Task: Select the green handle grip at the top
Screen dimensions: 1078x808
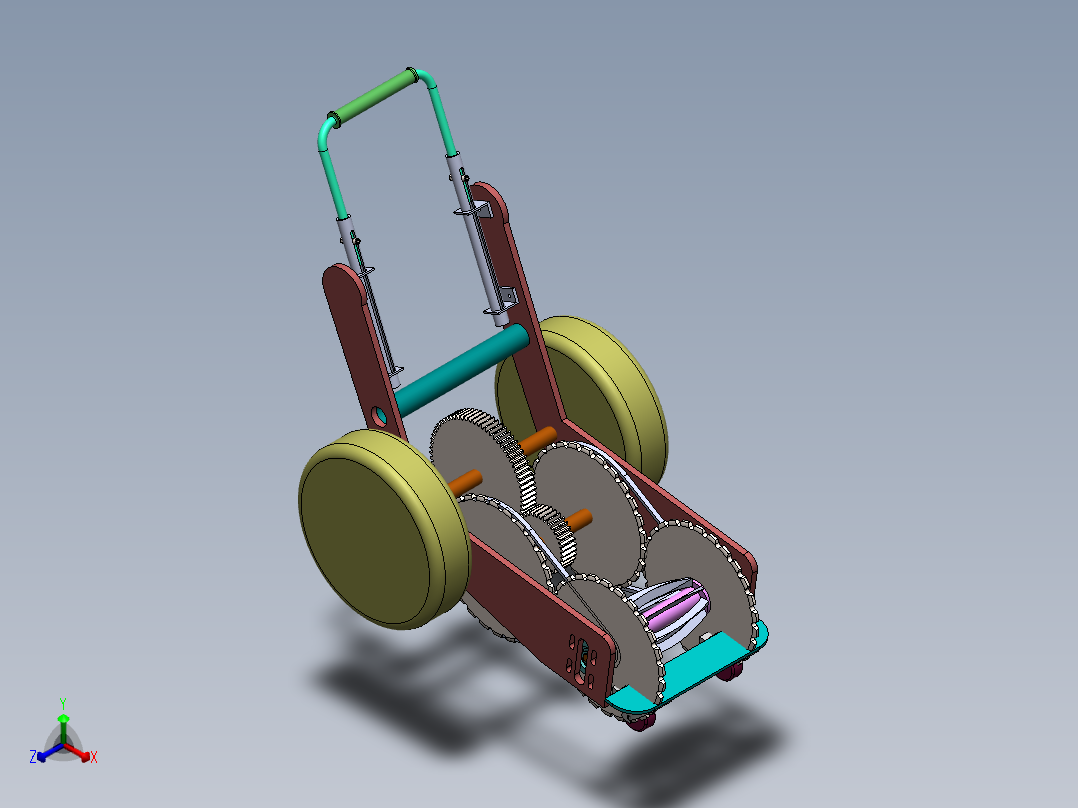Action: [x=375, y=96]
